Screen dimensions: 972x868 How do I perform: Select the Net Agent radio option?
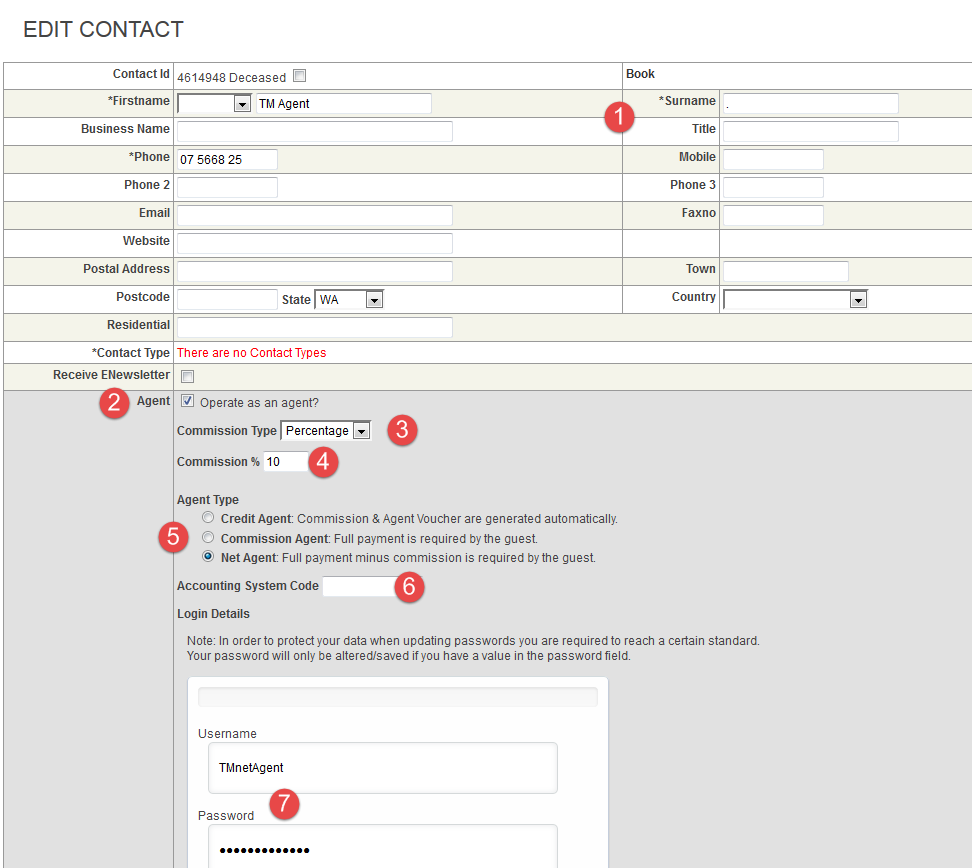click(x=208, y=557)
